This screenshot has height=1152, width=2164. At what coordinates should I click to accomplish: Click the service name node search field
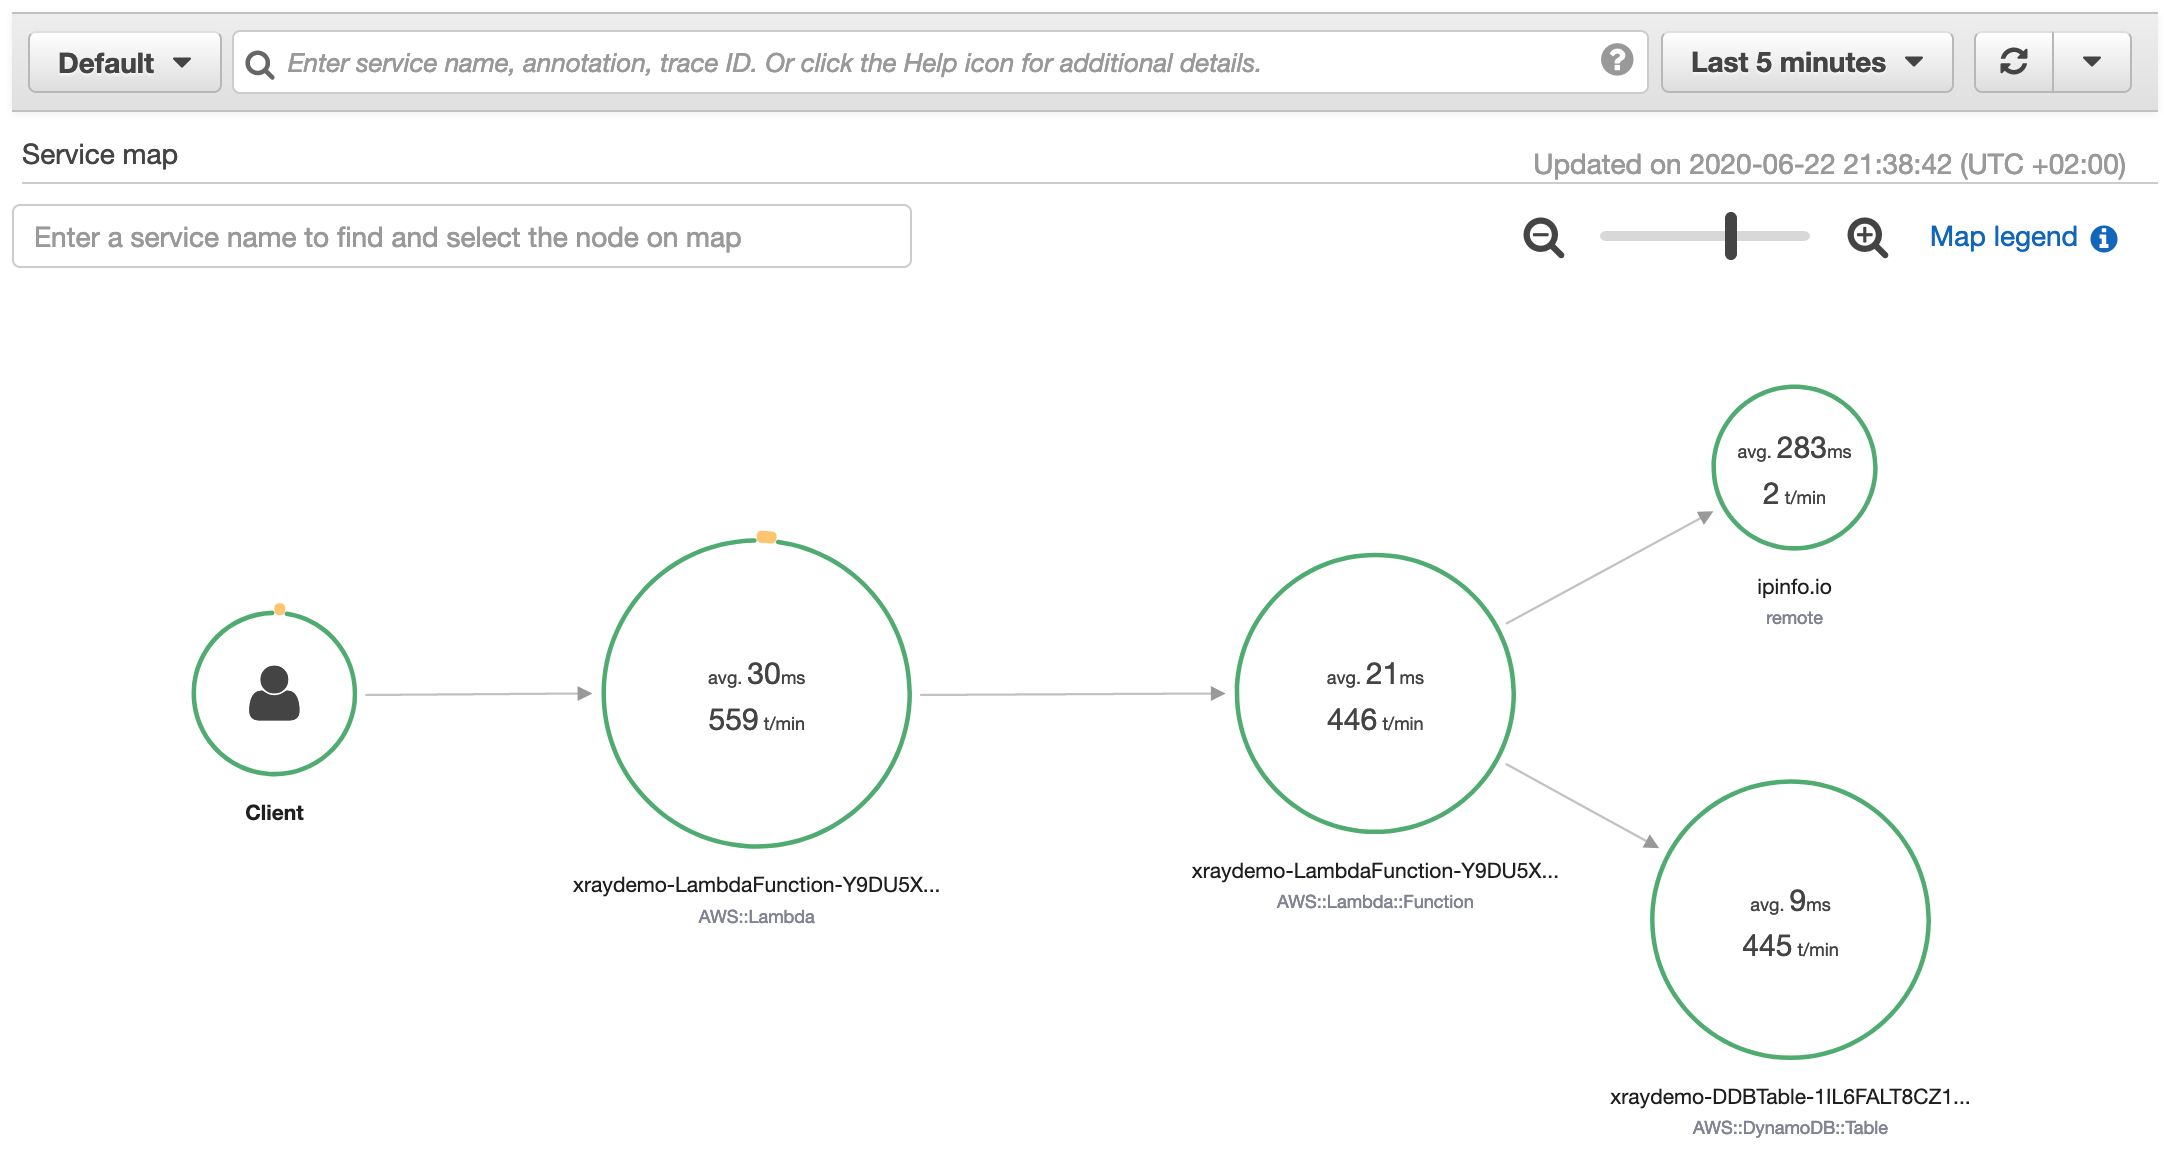coord(461,237)
